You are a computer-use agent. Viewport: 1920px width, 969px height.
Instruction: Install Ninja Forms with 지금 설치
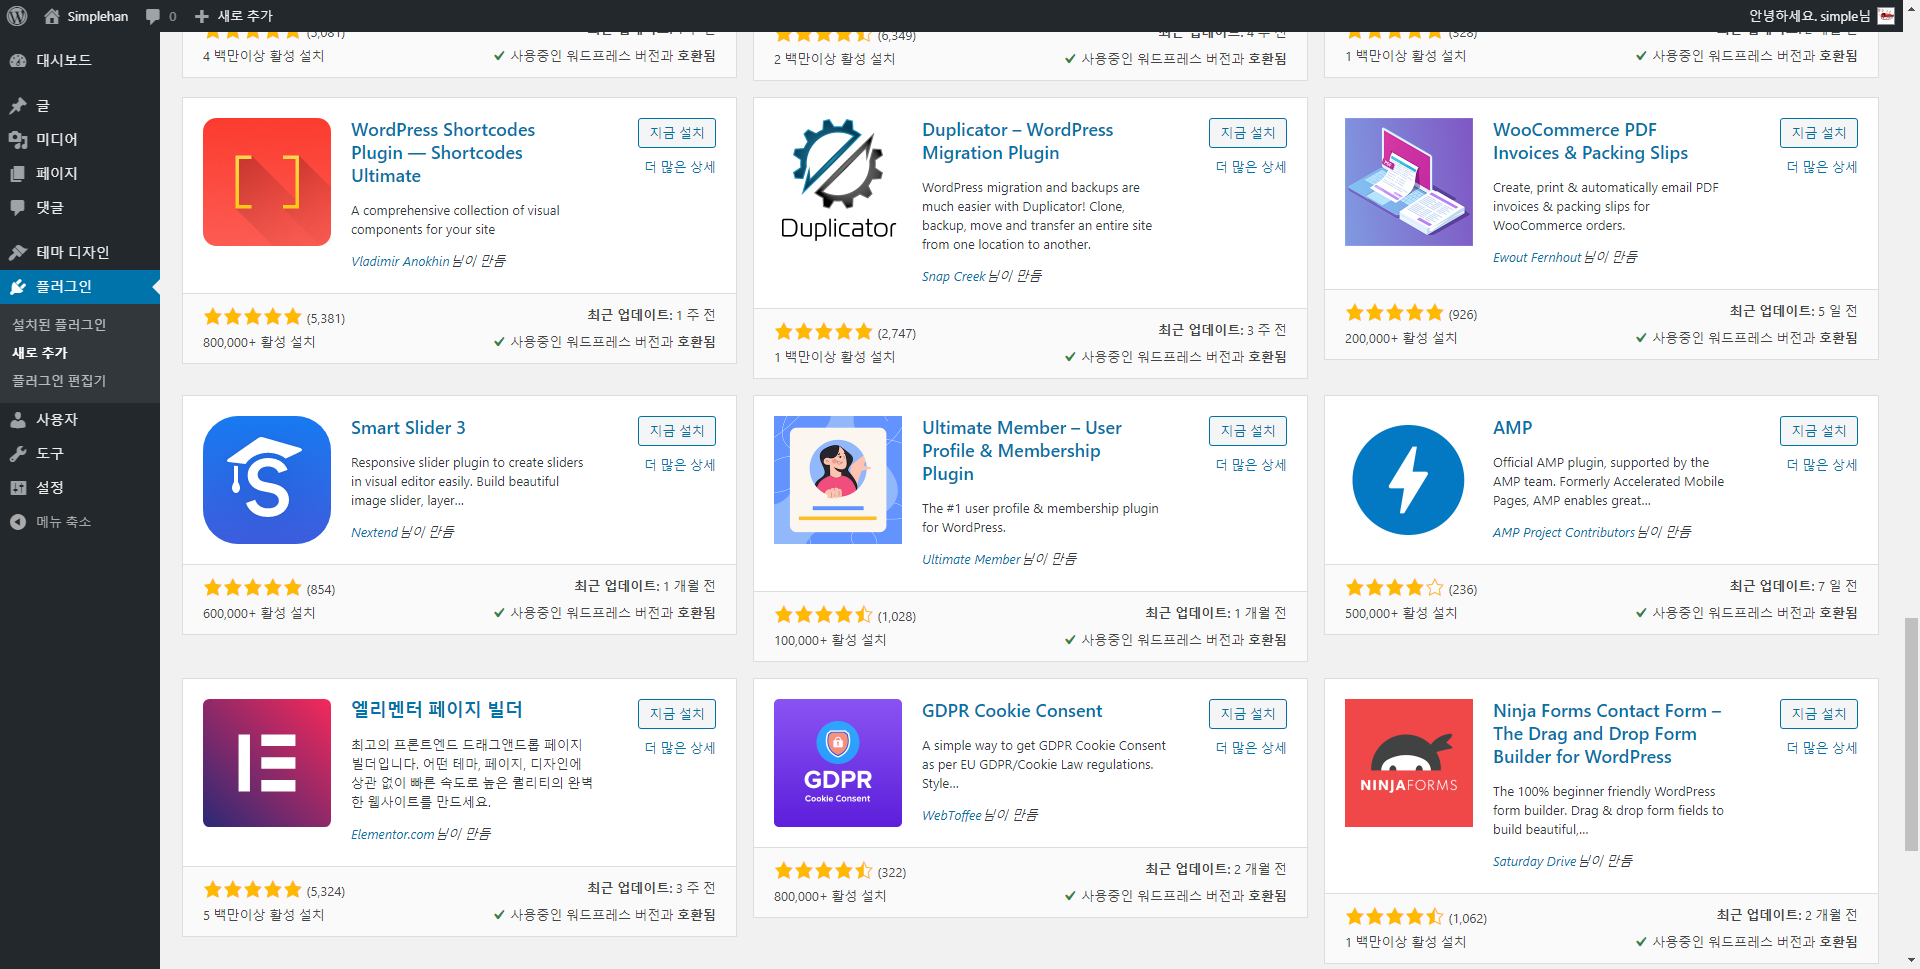pos(1819,714)
